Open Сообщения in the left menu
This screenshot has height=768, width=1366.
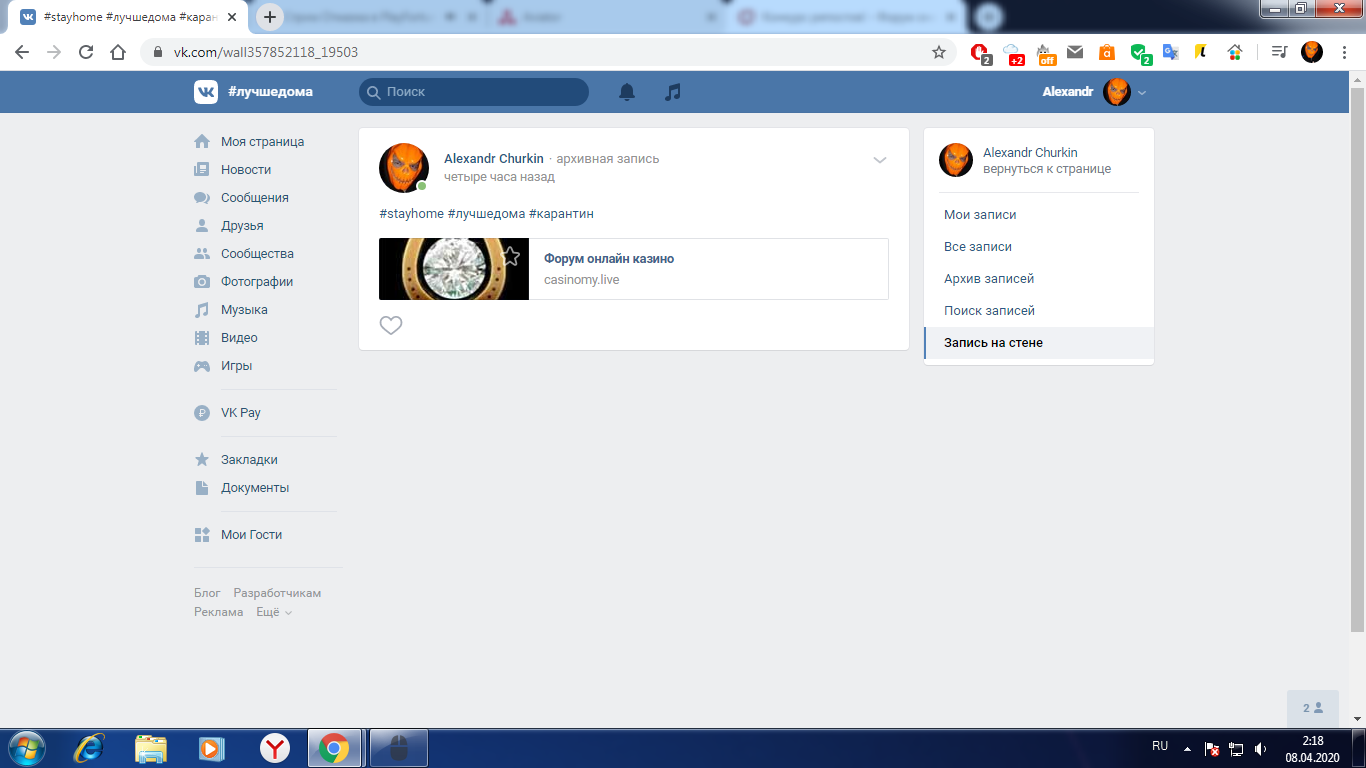click(x=255, y=198)
